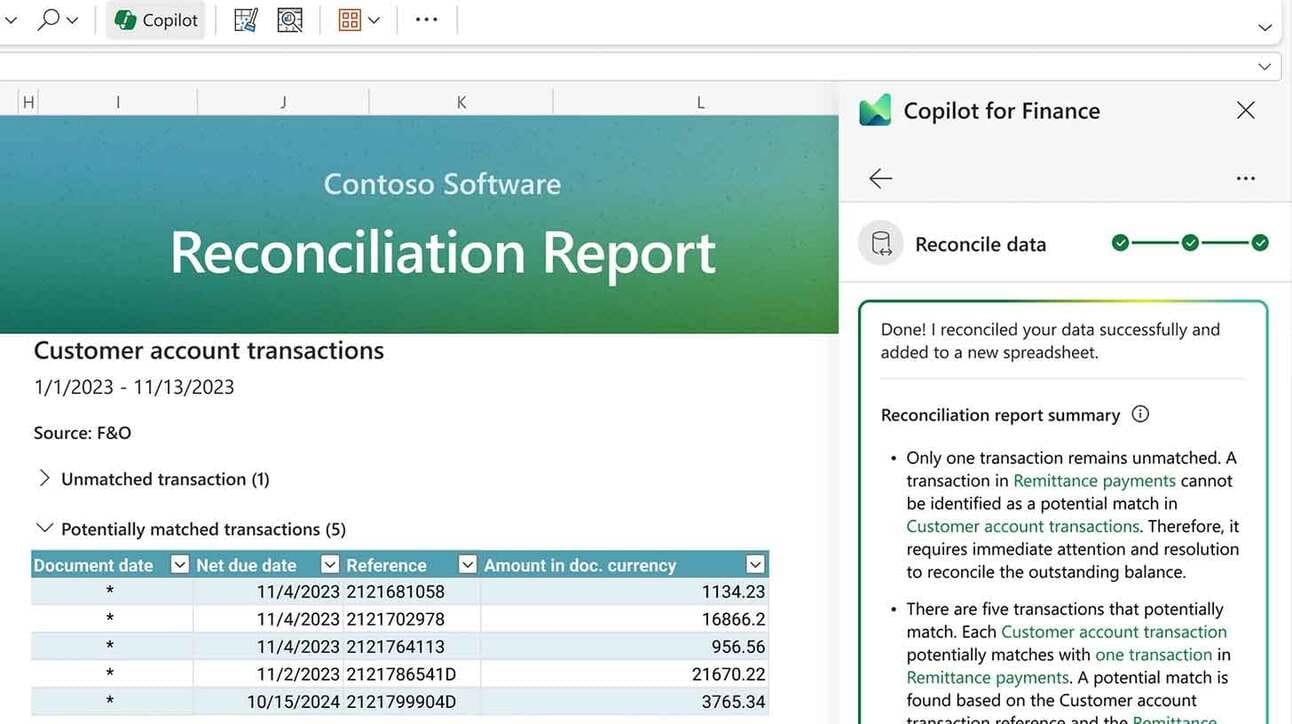Image resolution: width=1292 pixels, height=724 pixels.
Task: Click the Reconciliation report summary heading
Action: [1000, 415]
